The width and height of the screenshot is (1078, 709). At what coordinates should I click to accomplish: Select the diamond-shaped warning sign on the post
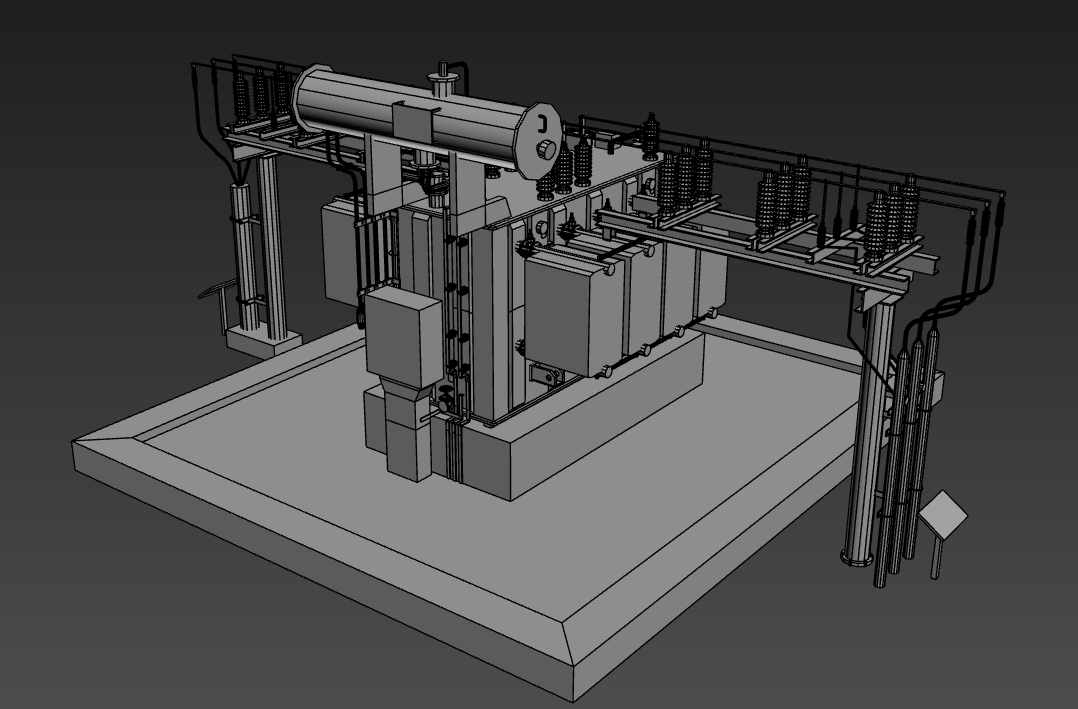pyautogui.click(x=943, y=515)
